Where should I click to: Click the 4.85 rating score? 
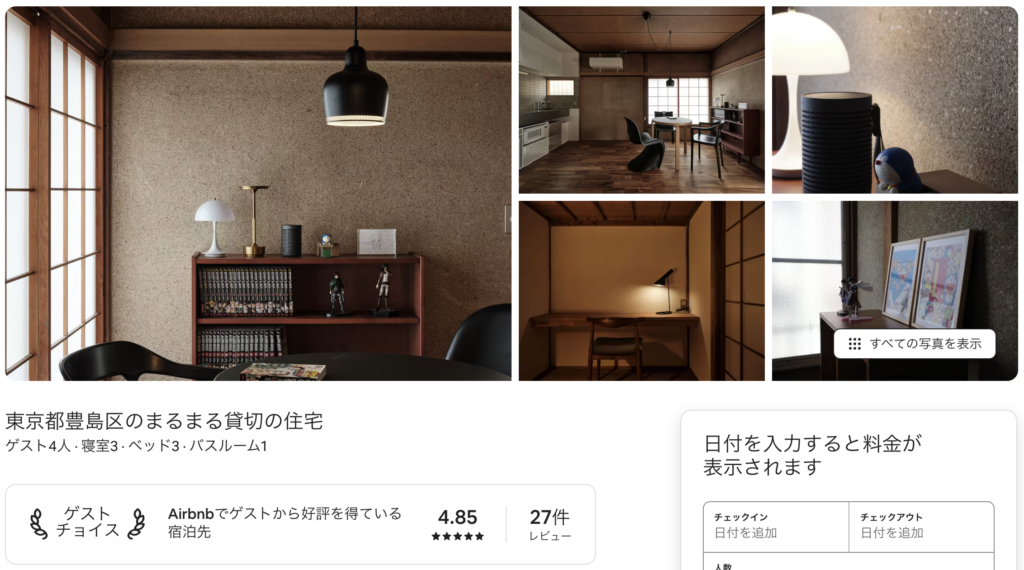click(457, 517)
